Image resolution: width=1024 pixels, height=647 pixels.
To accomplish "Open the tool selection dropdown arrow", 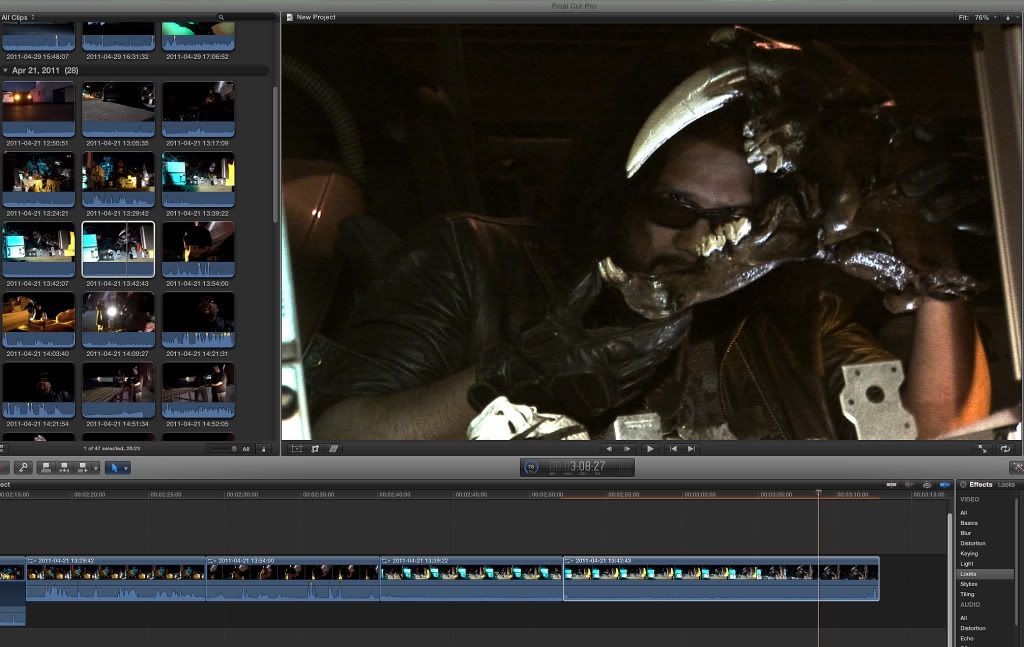I will coord(126,467).
